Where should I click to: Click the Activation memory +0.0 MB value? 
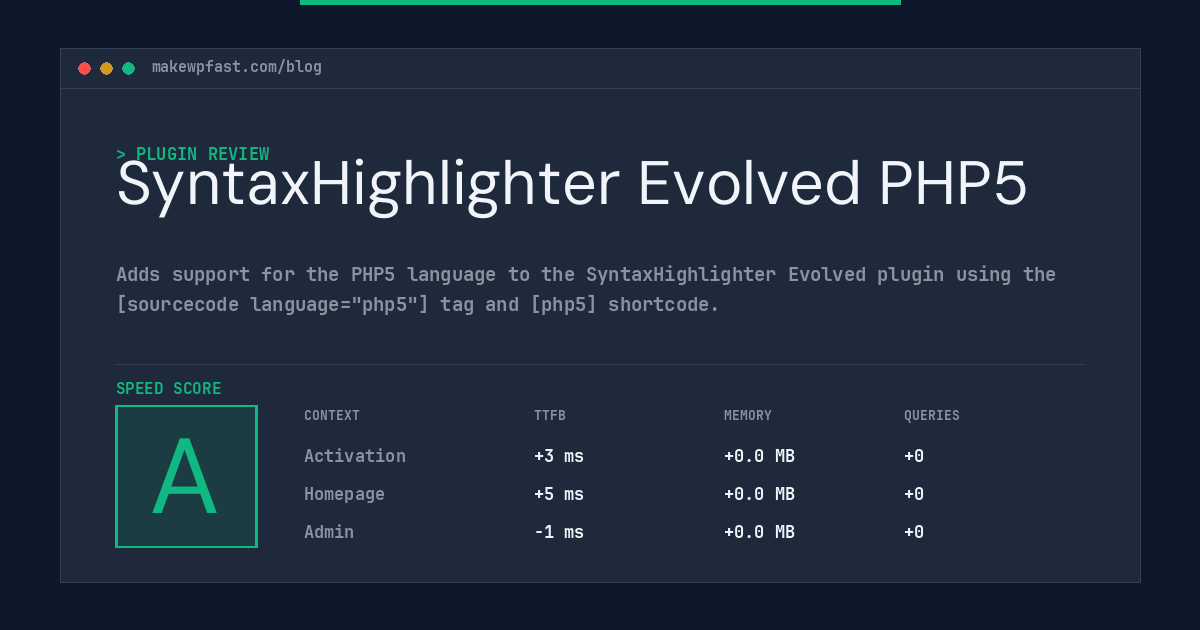pos(759,456)
